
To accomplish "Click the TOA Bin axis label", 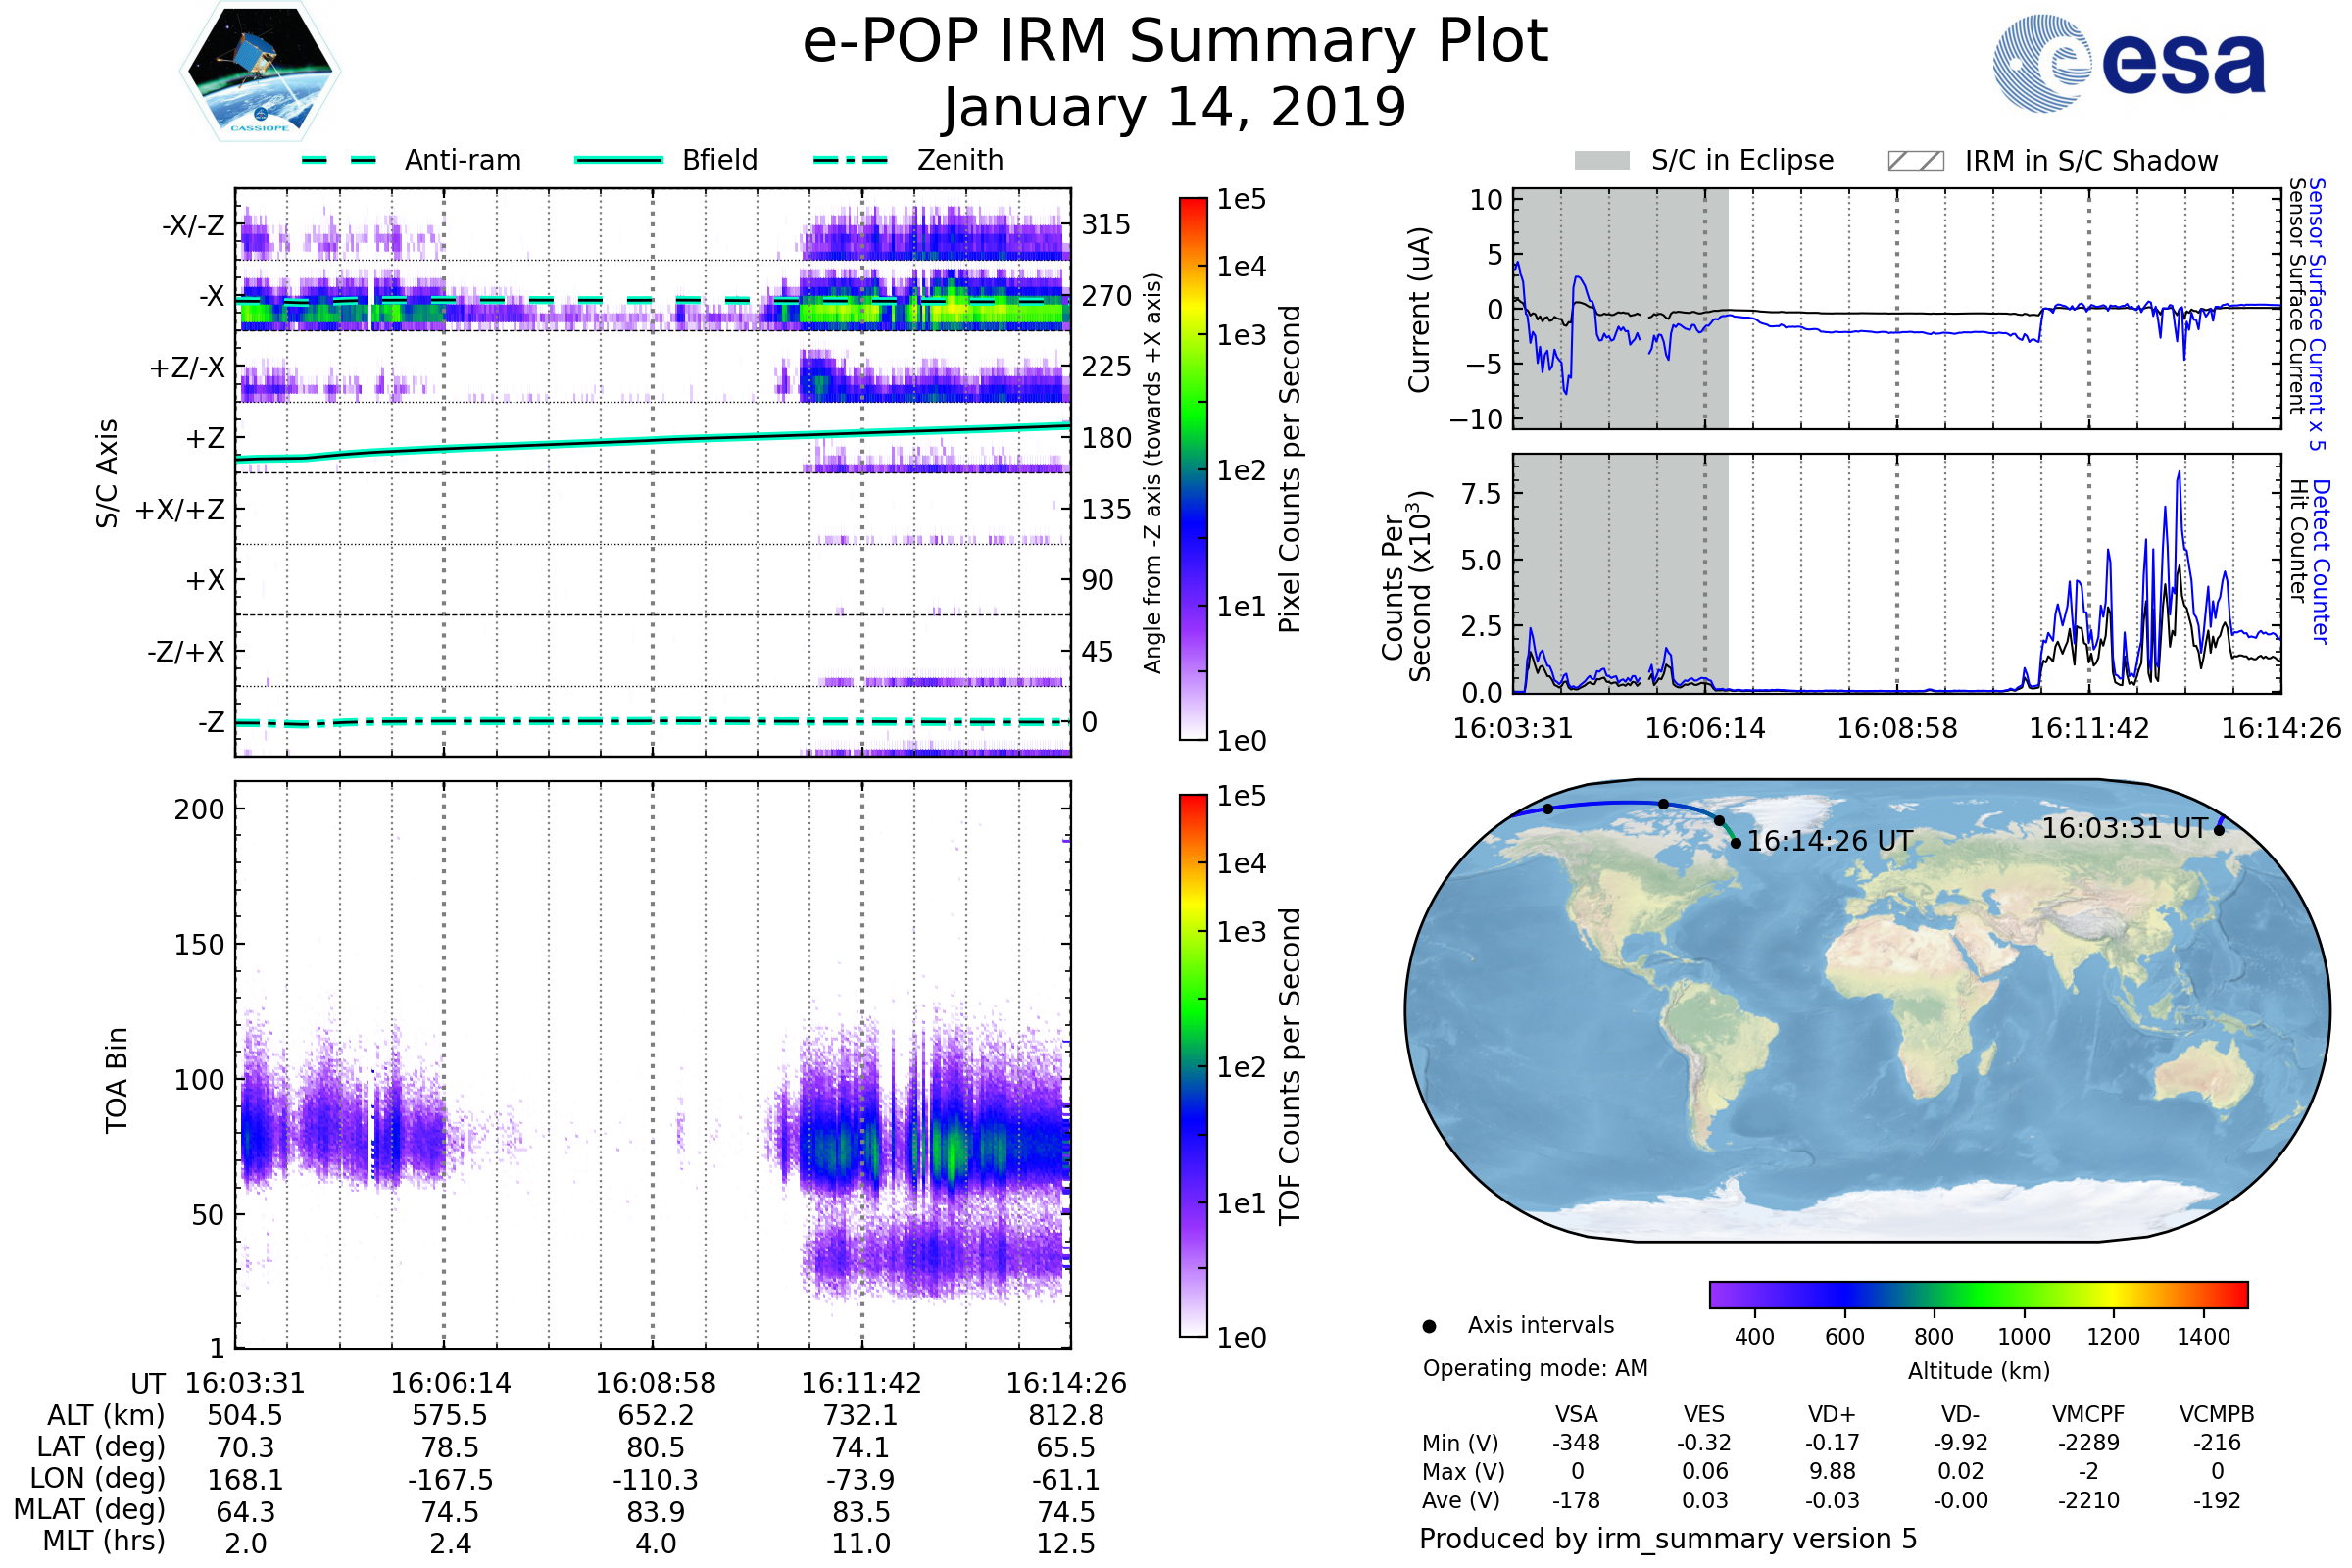I will tap(117, 1080).
